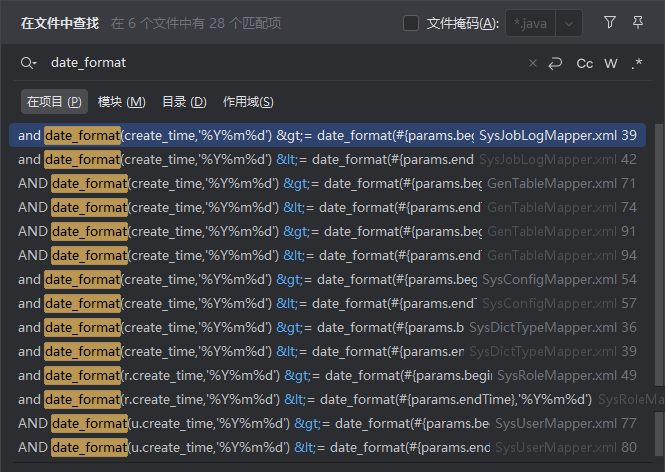Image resolution: width=665 pixels, height=472 pixels.
Task: Select result SysRoleMapper.xml line 49
Action: point(327,375)
